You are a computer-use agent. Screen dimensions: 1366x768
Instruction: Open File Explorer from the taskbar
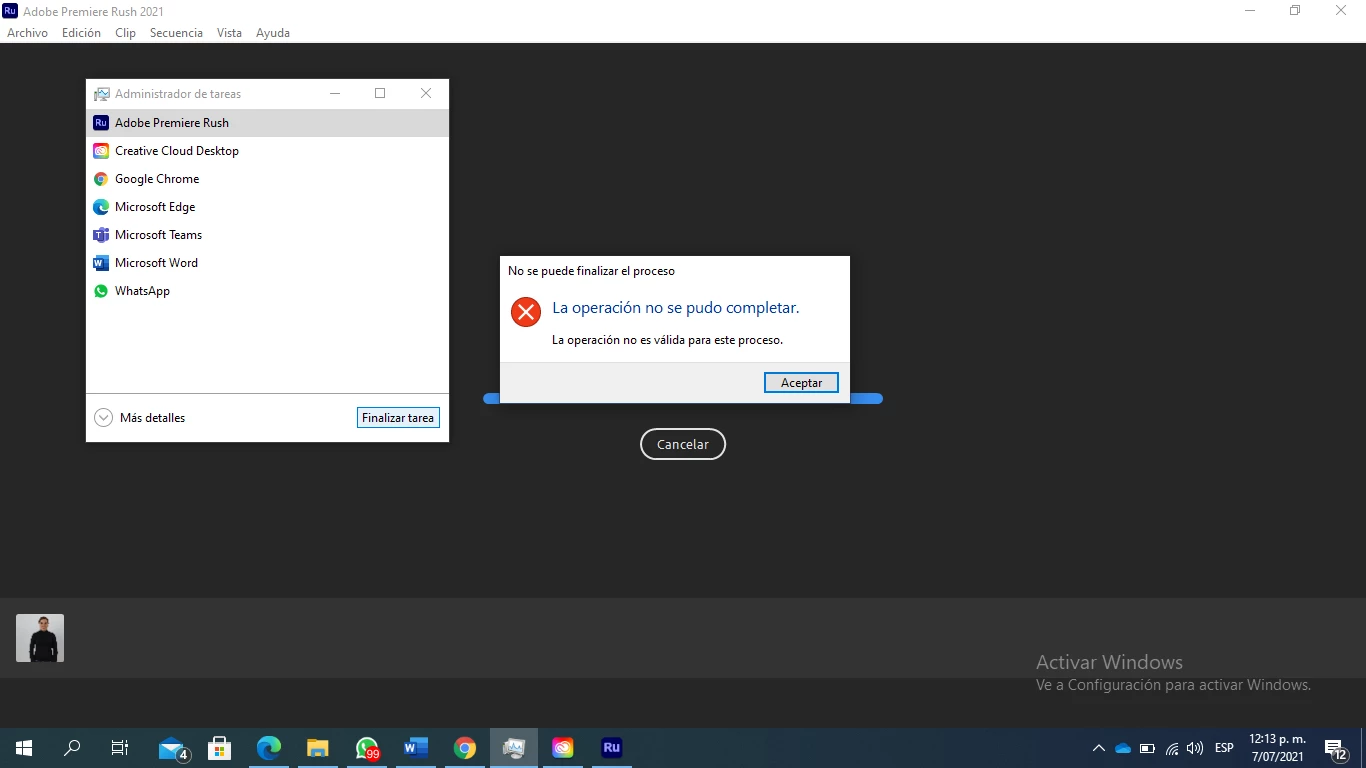tap(318, 748)
